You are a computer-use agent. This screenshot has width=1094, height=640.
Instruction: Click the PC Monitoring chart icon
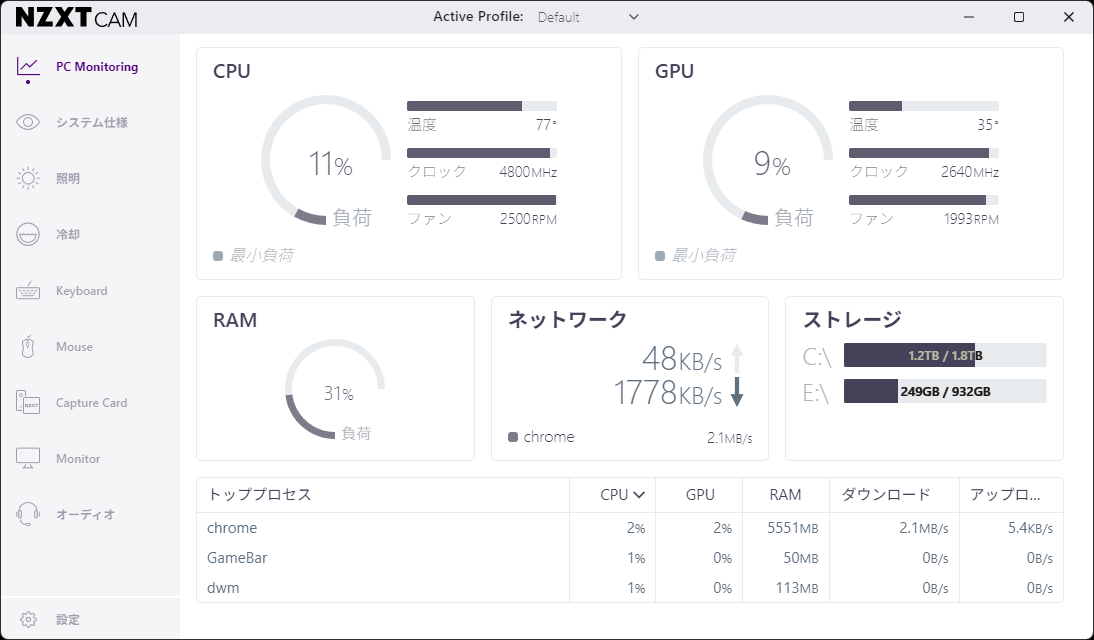(x=28, y=67)
